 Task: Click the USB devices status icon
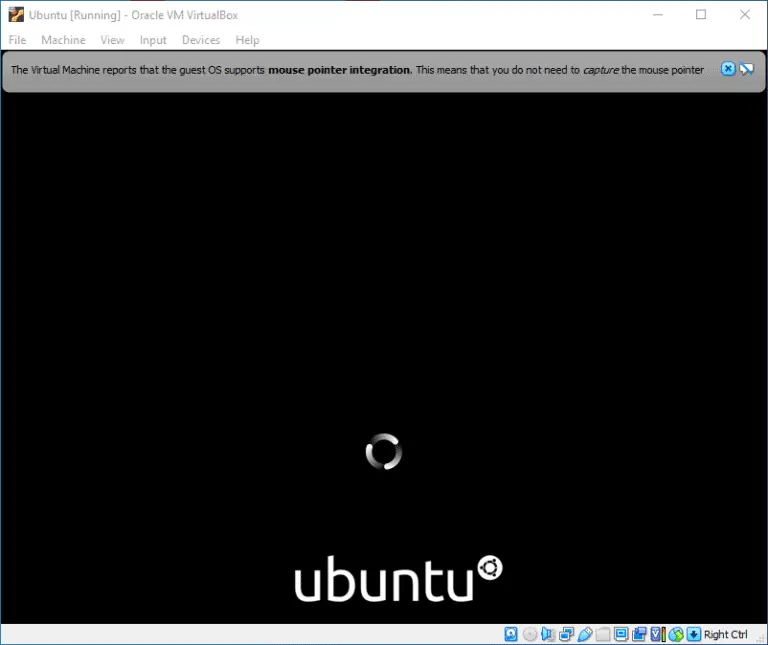pos(584,634)
